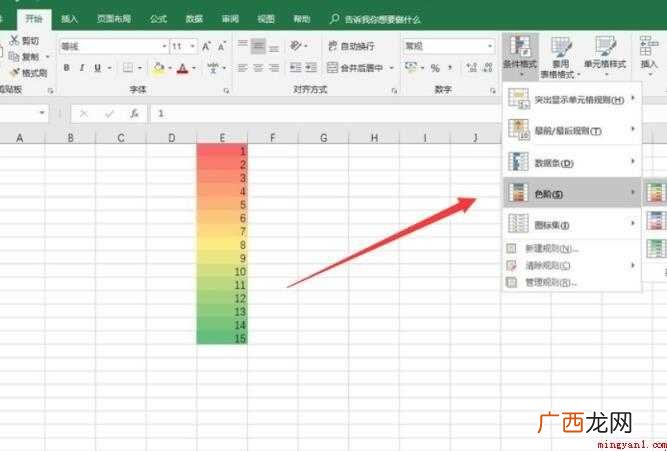The width and height of the screenshot is (667, 451).
Task: Click the Bottom Align icon
Action: point(274,48)
